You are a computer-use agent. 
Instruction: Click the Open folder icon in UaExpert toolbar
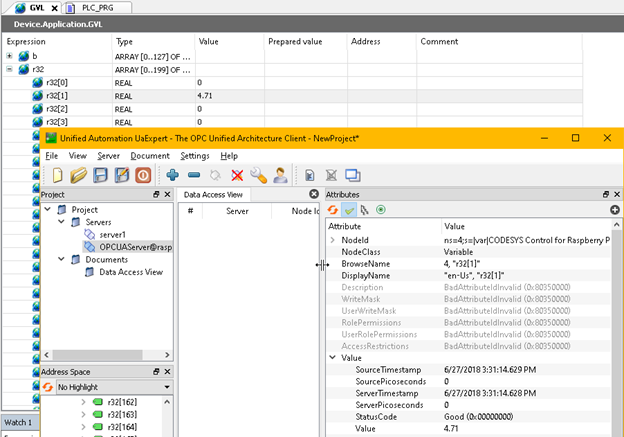(x=79, y=175)
